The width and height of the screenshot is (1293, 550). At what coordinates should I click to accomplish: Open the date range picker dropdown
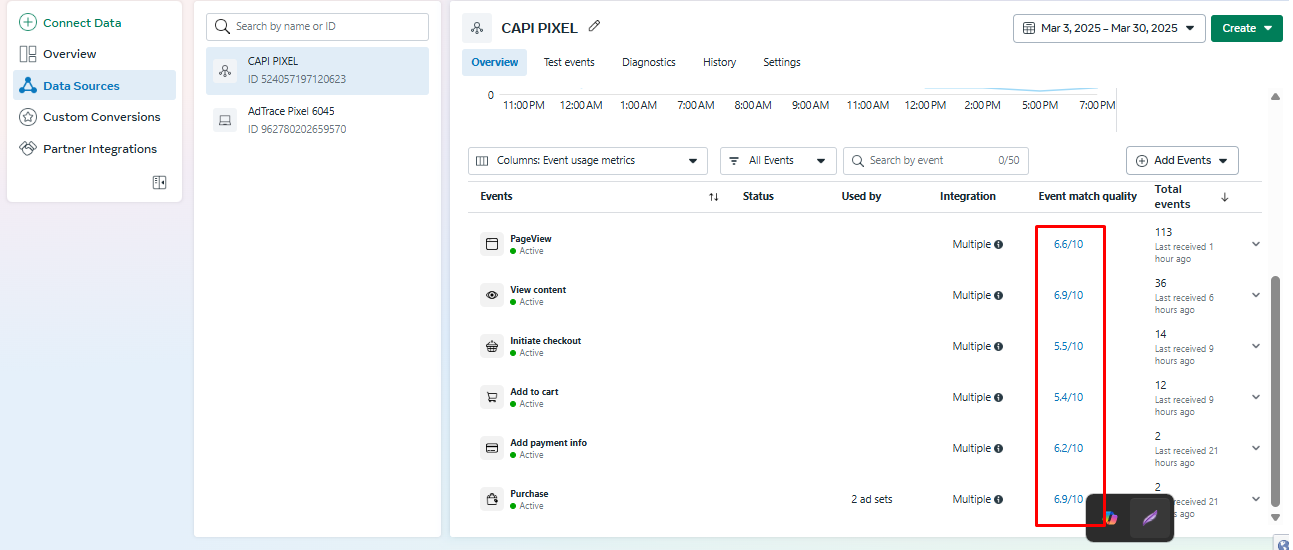[x=1108, y=28]
